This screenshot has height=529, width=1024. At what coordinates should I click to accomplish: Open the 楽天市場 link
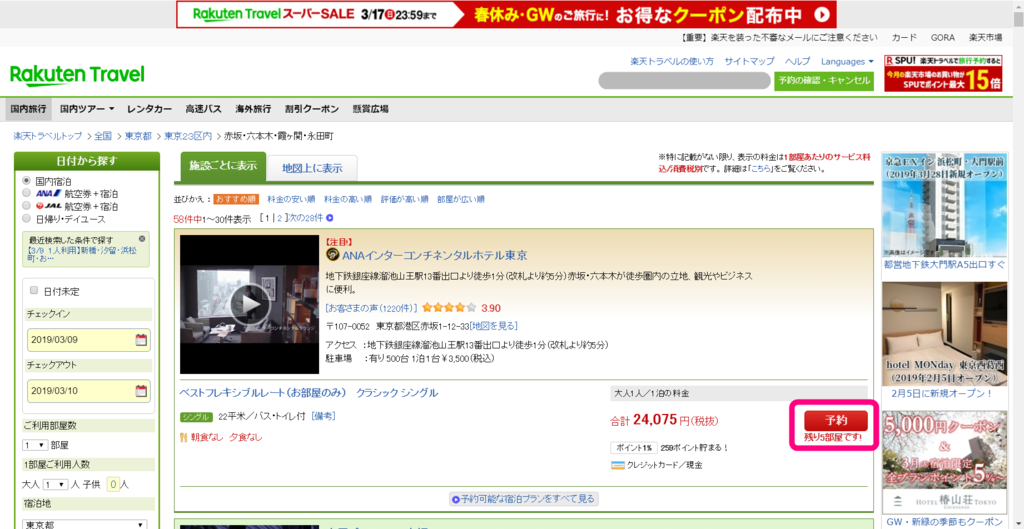[x=985, y=37]
